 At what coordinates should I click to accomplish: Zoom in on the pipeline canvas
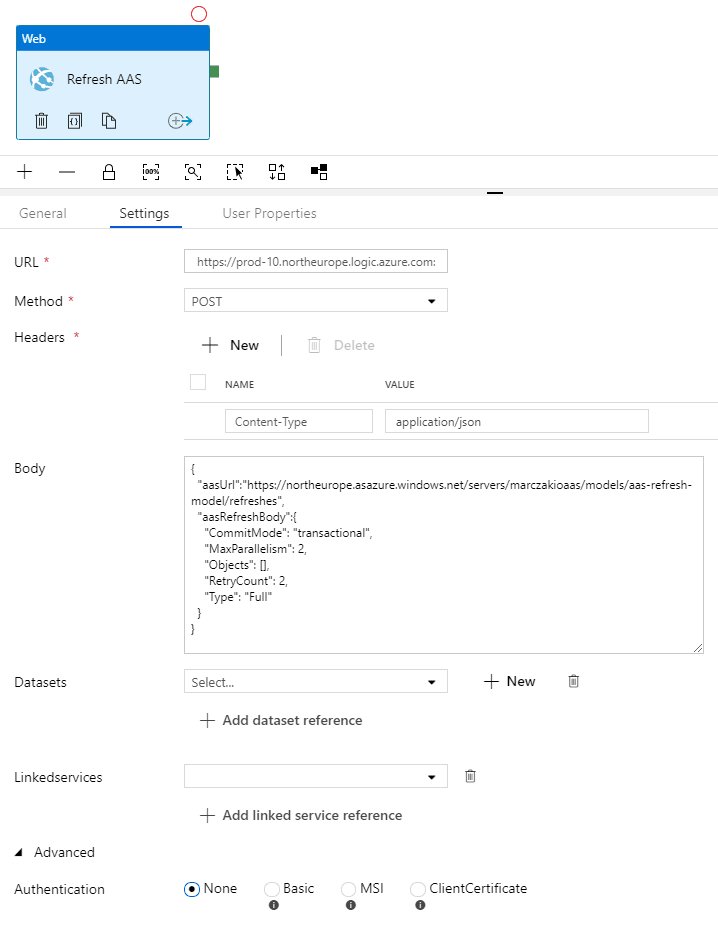(x=24, y=172)
